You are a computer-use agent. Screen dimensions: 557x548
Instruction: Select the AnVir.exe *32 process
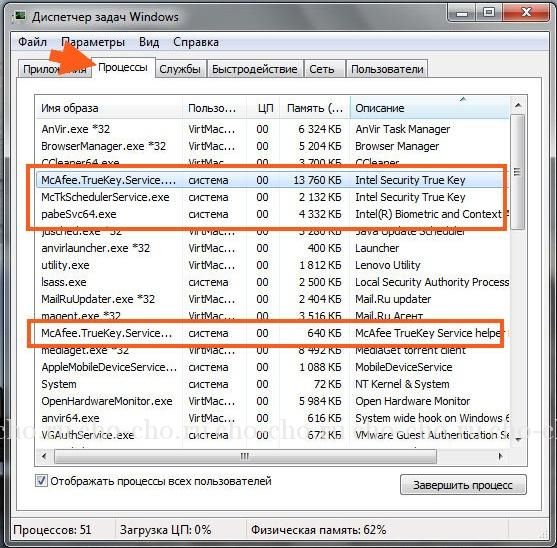(272, 129)
